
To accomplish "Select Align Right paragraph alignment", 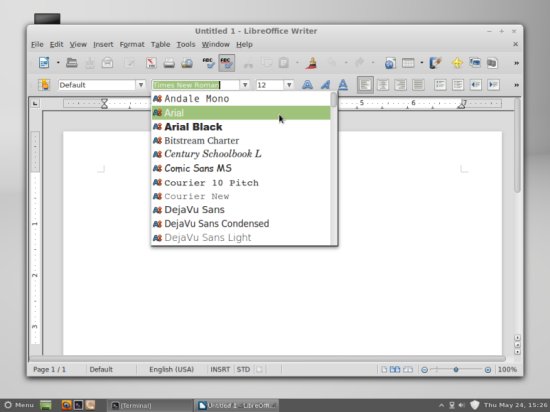I will 400,85.
